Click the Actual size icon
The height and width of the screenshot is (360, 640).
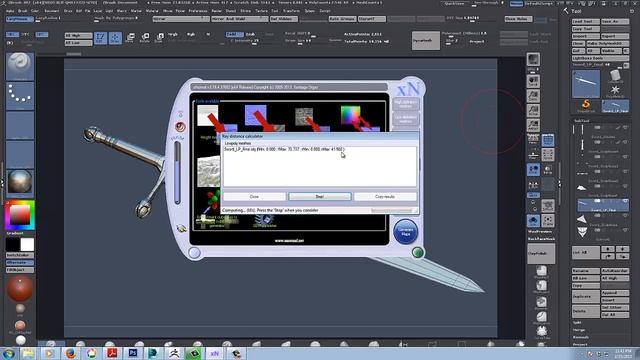coord(533,111)
